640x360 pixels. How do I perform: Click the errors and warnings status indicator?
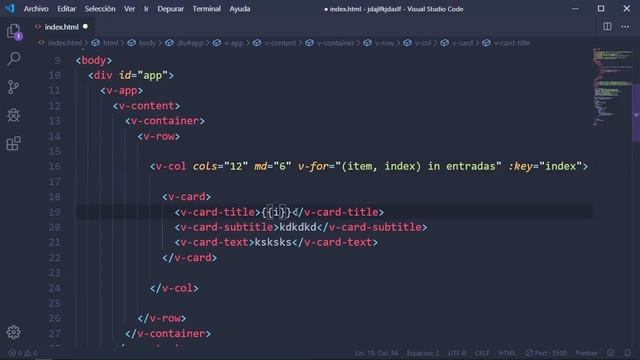tap(23, 353)
